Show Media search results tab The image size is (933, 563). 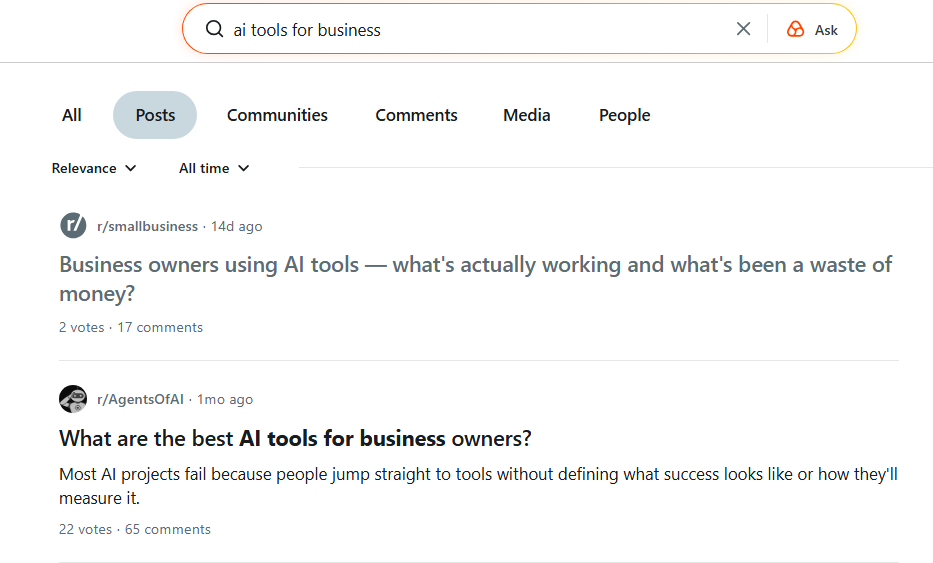pos(527,115)
